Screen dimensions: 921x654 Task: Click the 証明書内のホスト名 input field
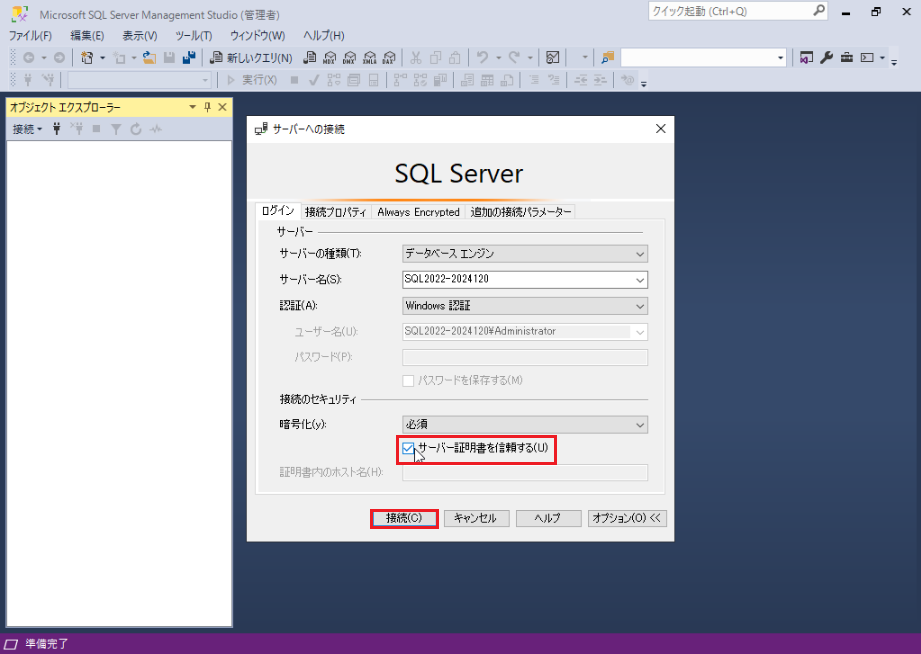[x=525, y=472]
